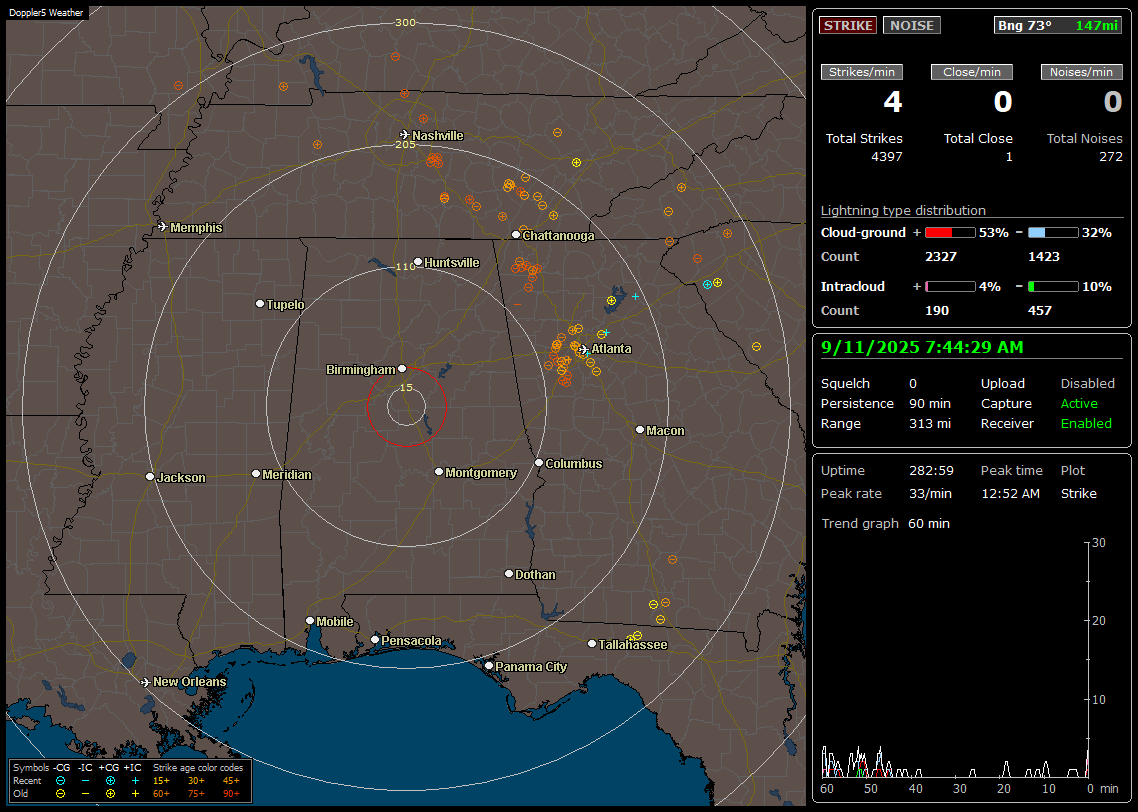Click the Old -CG yellow legend symbol
1138x812 pixels.
[61, 794]
